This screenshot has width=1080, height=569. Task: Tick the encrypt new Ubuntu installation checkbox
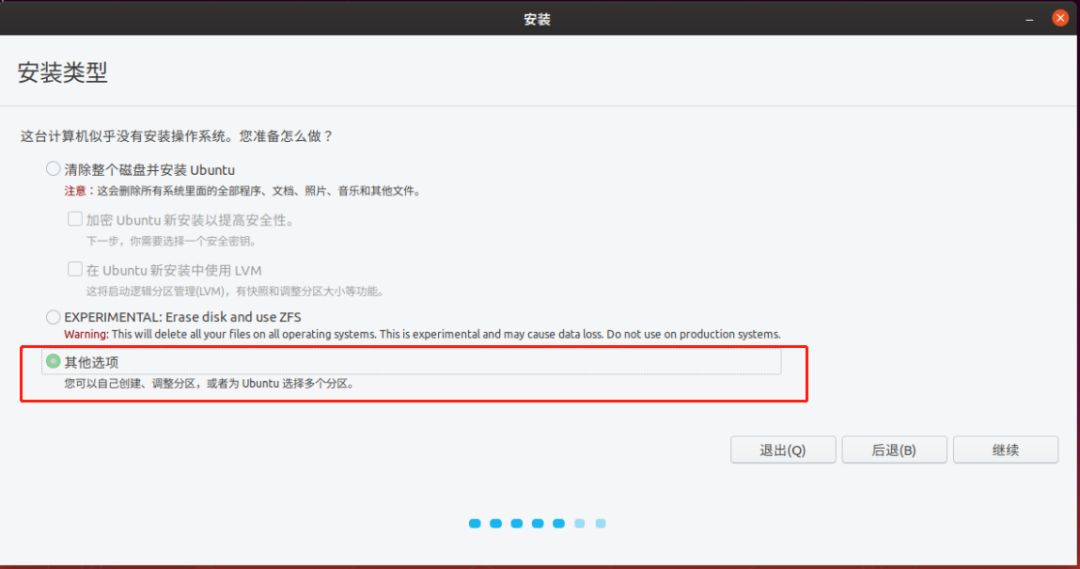(x=75, y=219)
